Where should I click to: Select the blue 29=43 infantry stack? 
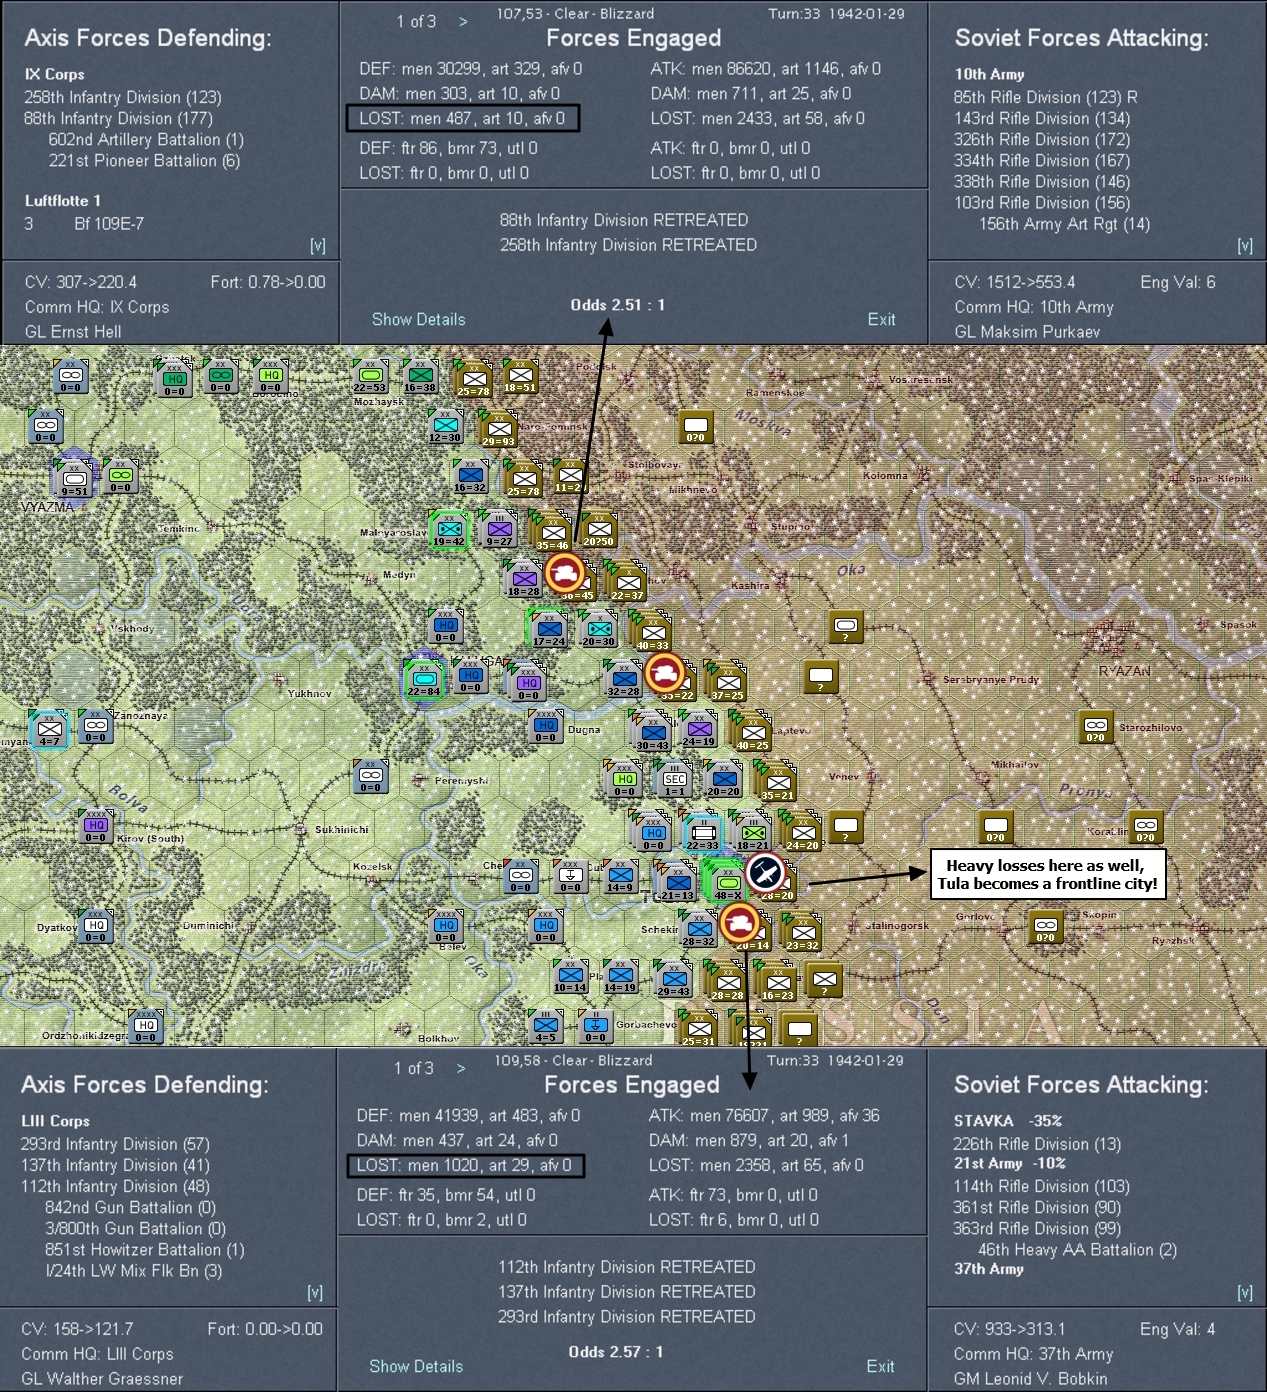tap(673, 979)
